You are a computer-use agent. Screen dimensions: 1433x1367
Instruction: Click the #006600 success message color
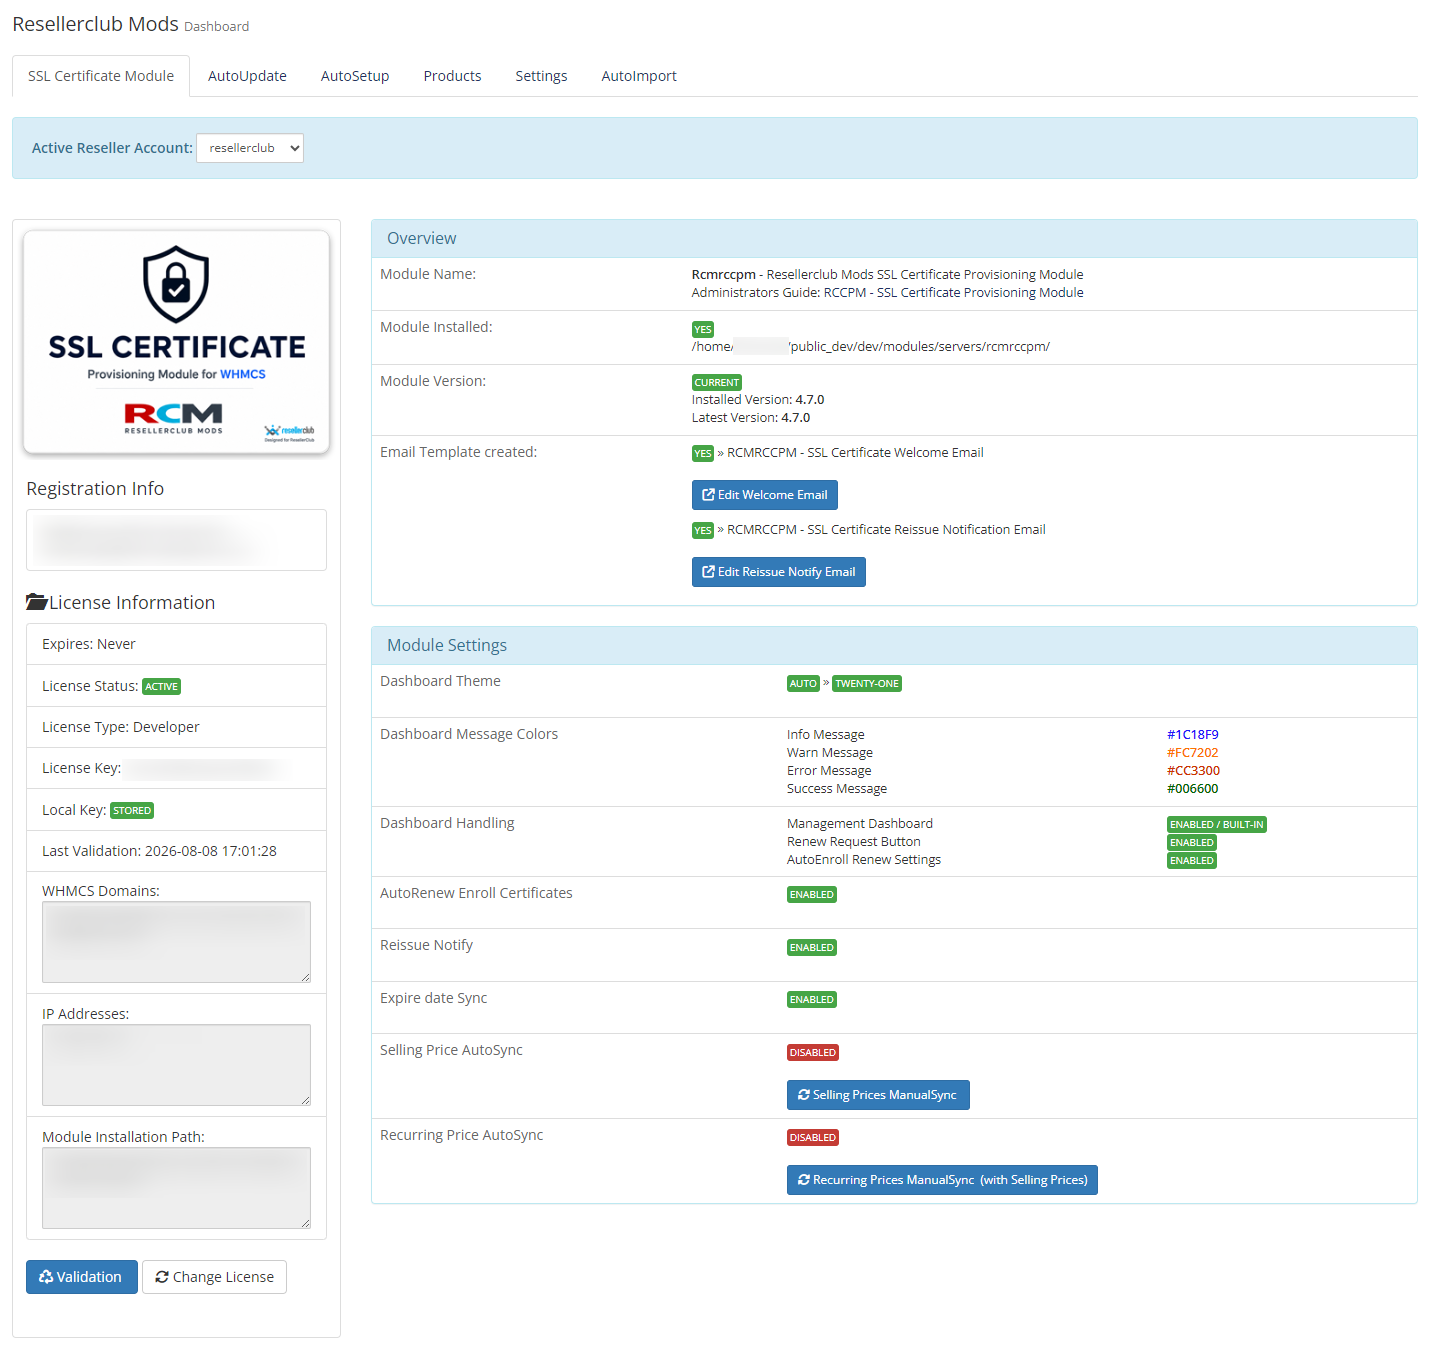click(x=1193, y=789)
